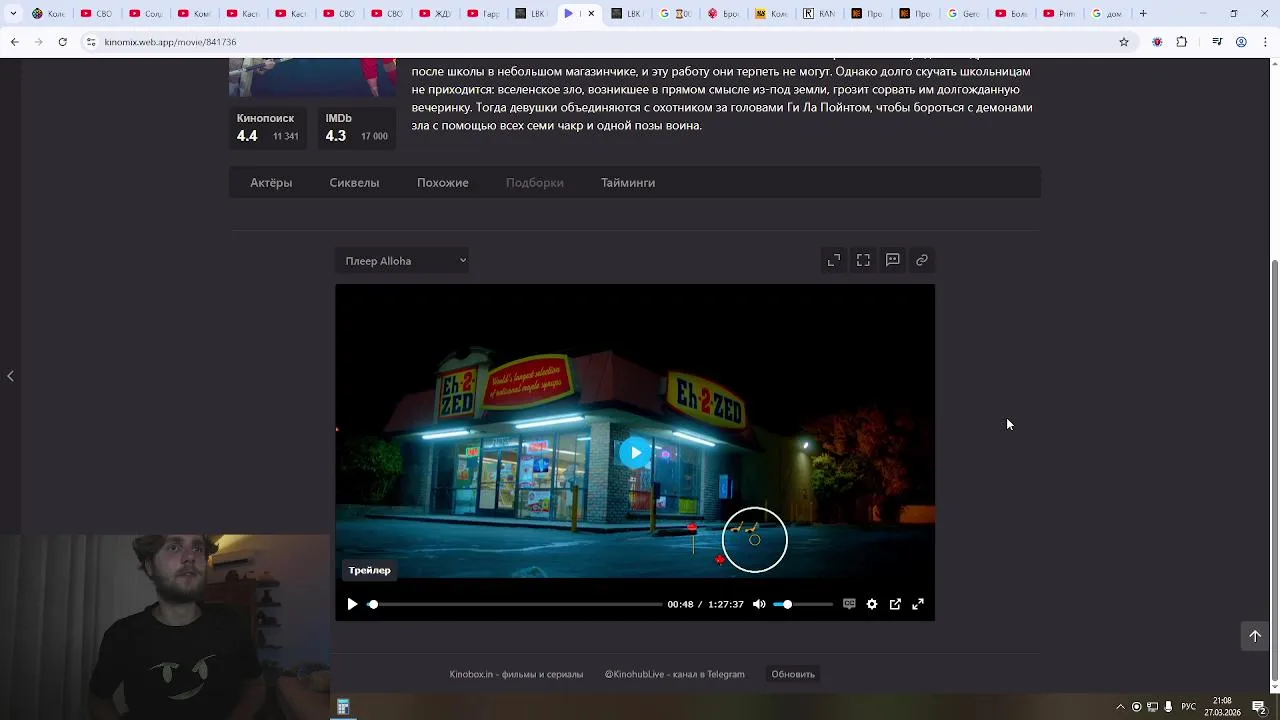Switch to the Гарр browser tab
1280x720 pixels.
(484, 14)
